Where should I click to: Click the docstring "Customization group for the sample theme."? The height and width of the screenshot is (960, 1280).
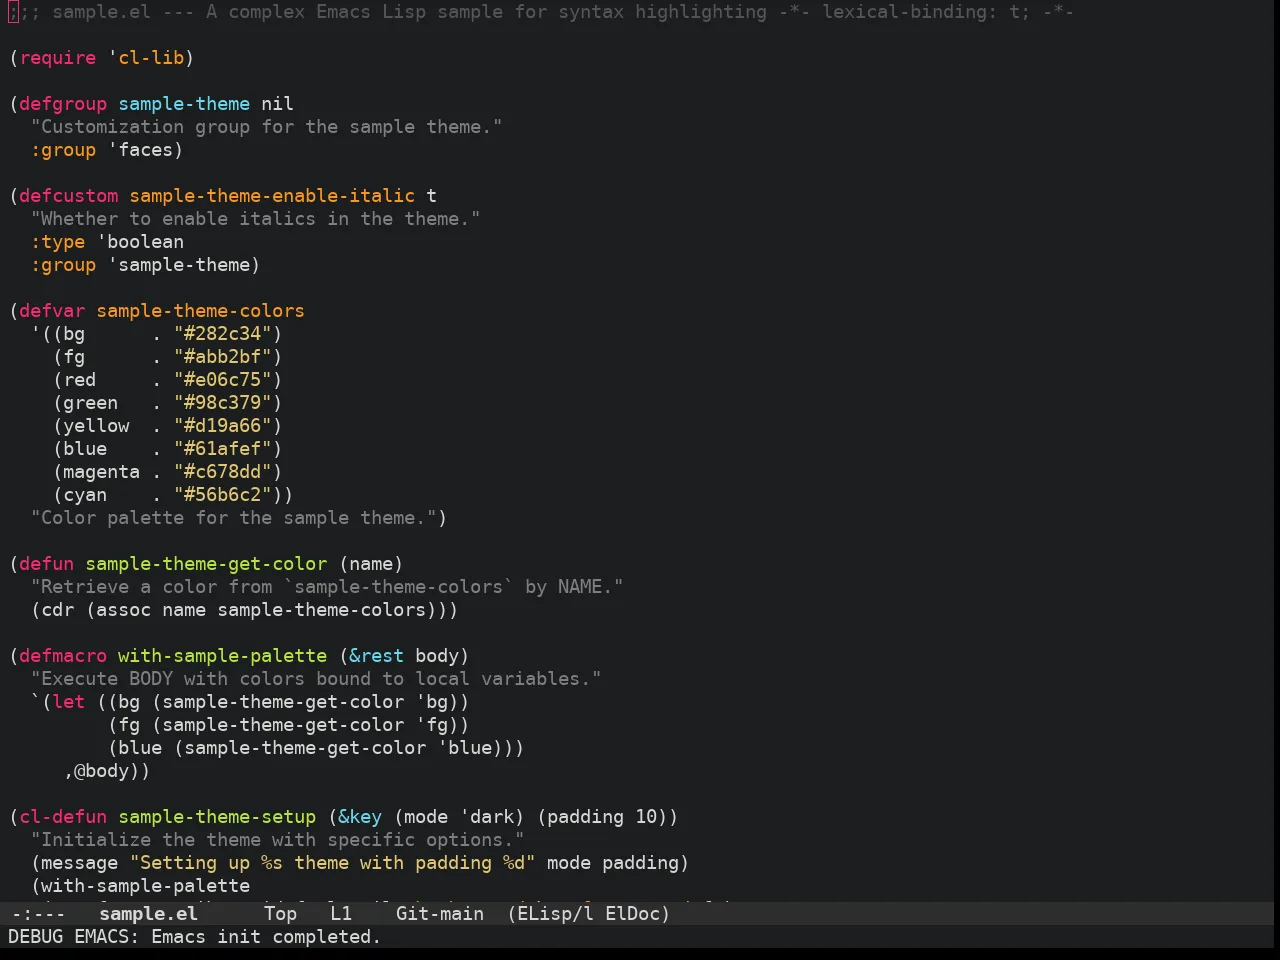(267, 127)
